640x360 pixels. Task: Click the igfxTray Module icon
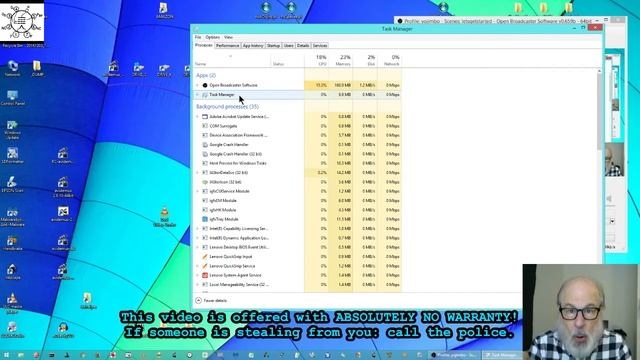point(205,219)
